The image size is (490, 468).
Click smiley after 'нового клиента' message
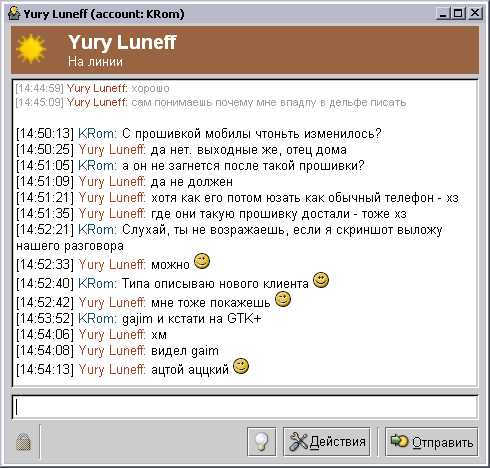[321, 280]
